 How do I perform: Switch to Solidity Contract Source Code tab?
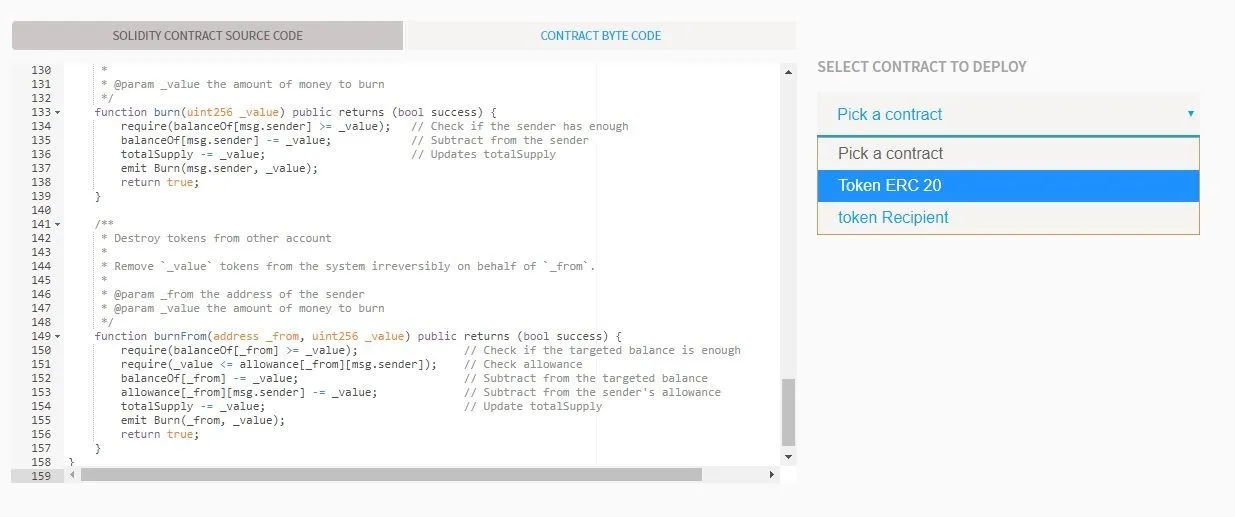[x=207, y=35]
